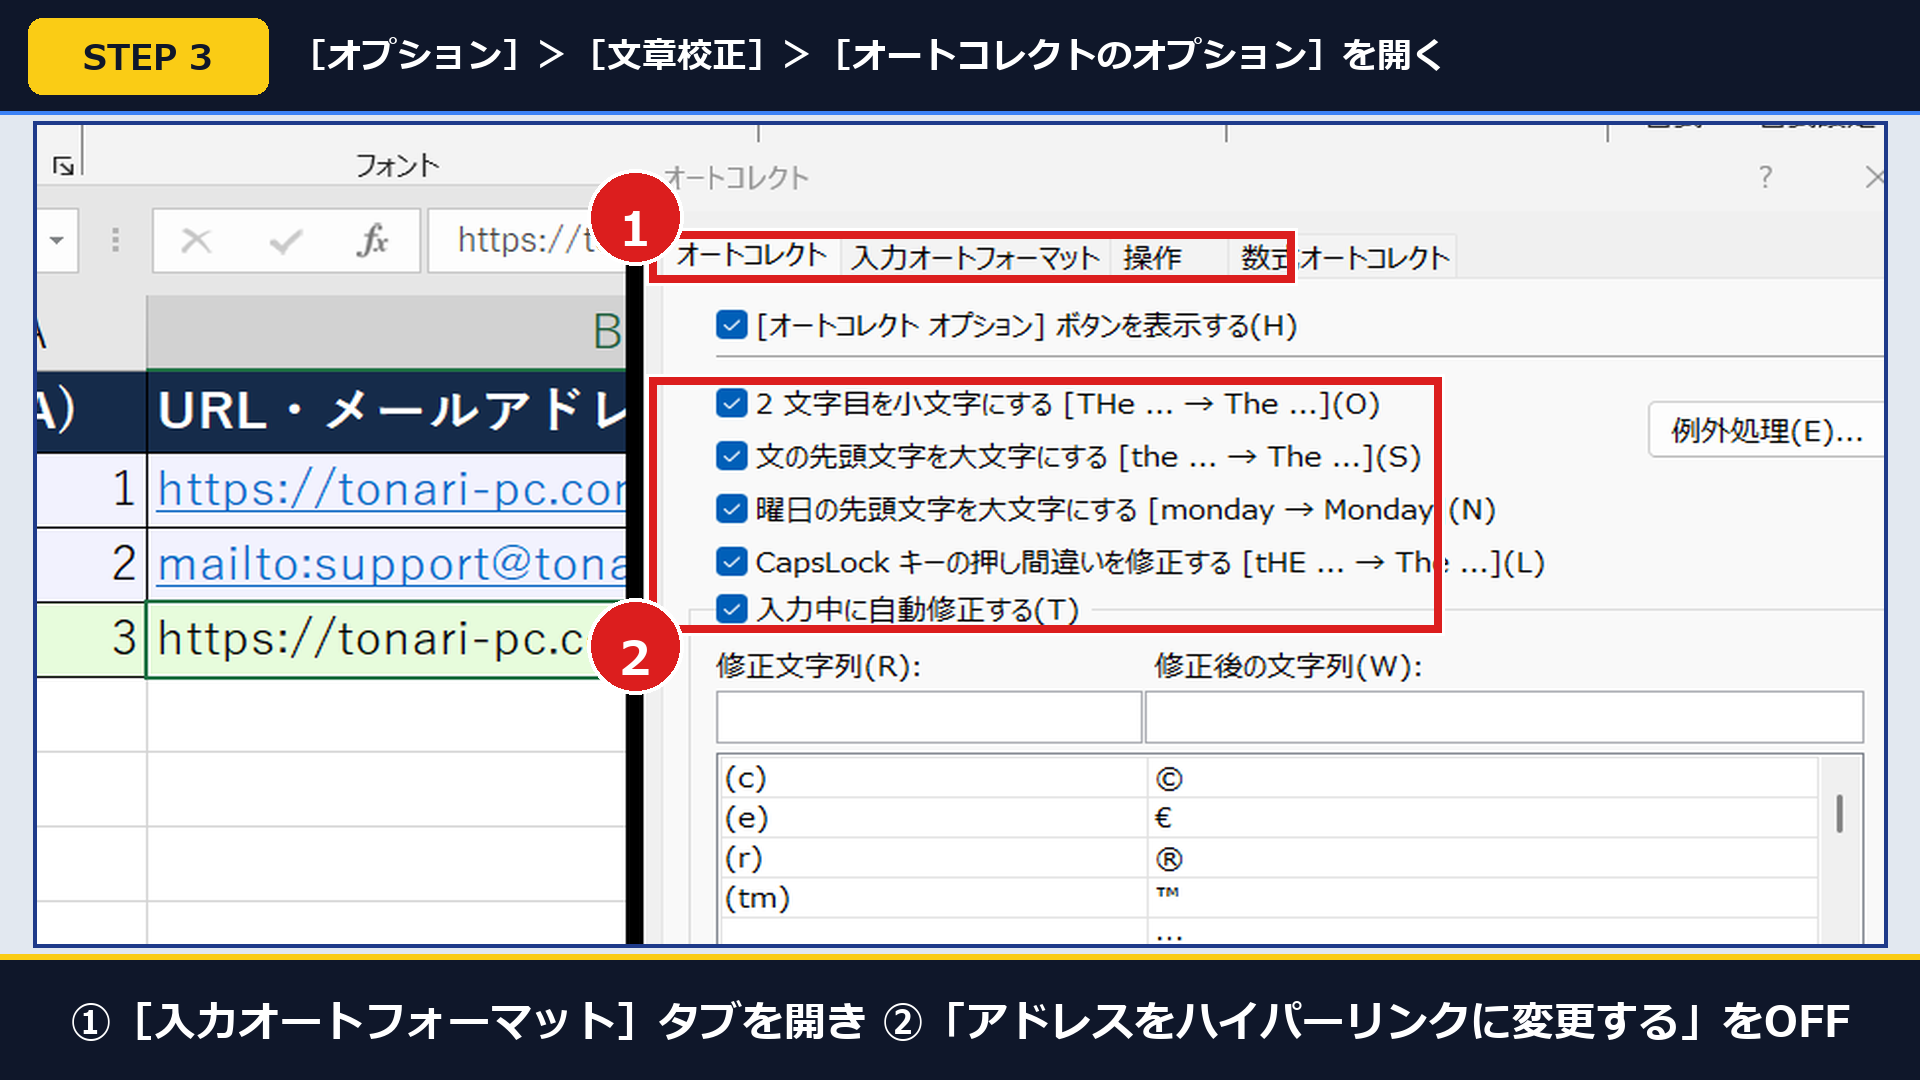1920x1080 pixels.
Task: Click the AutoCorrect dialog help question mark
Action: pyautogui.click(x=1765, y=178)
